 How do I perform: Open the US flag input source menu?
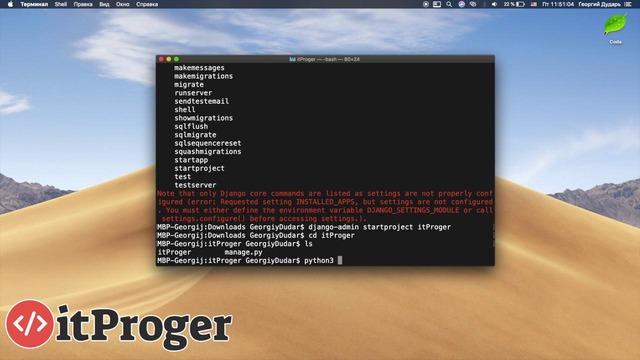click(x=533, y=4)
